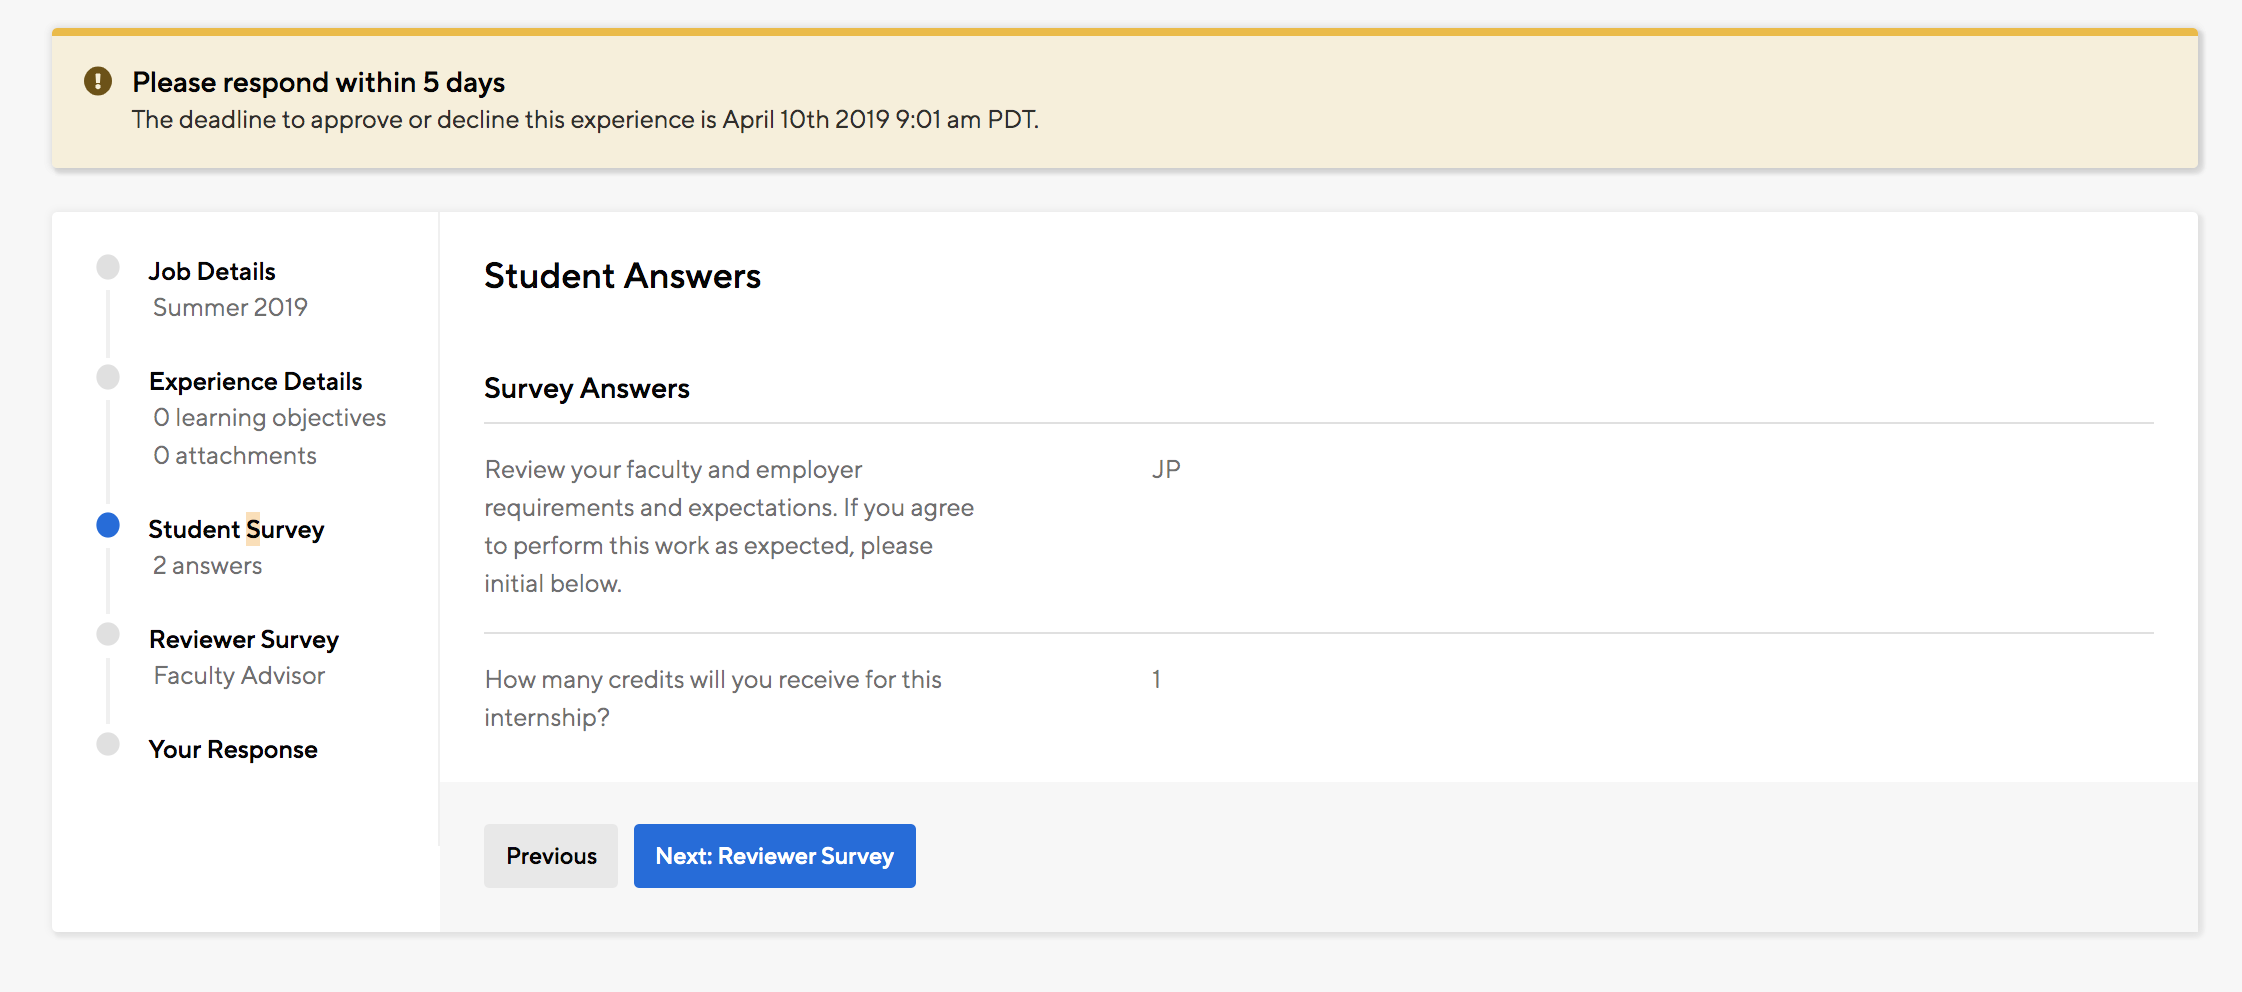Open the Your Response step
This screenshot has height=992, width=2242.
coord(233,749)
